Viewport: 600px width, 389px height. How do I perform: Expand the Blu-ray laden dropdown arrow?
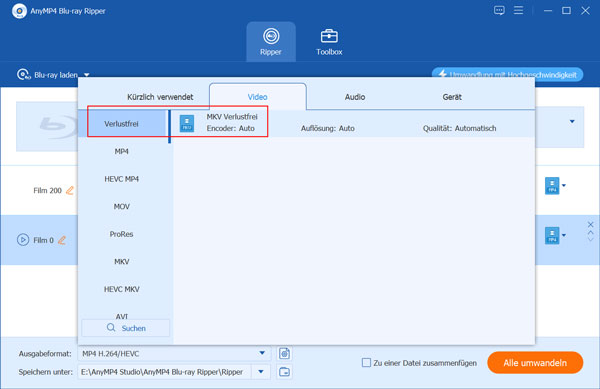click(86, 75)
